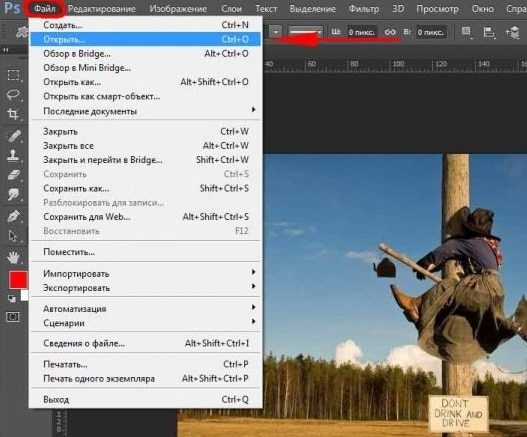
Task: Click the horizontal ruler at mark 100
Action: pyautogui.click(x=397, y=65)
